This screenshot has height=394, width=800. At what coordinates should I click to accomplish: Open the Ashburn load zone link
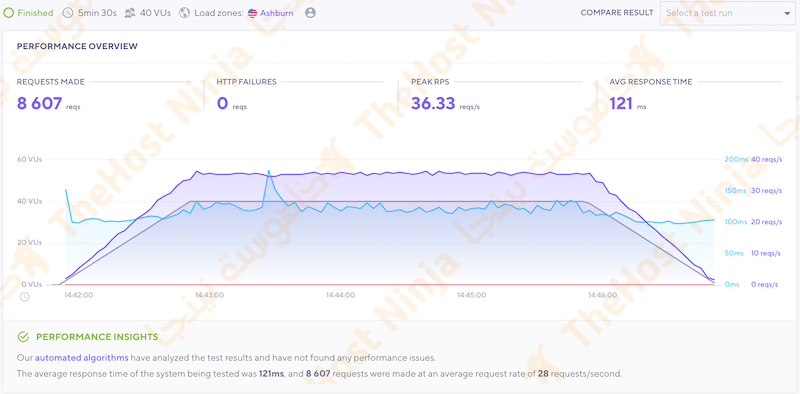click(277, 13)
